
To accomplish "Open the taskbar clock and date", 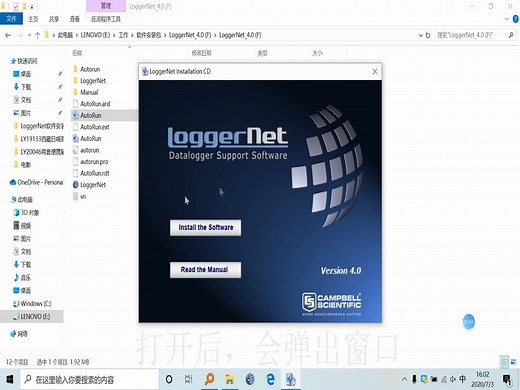I will (x=482, y=379).
